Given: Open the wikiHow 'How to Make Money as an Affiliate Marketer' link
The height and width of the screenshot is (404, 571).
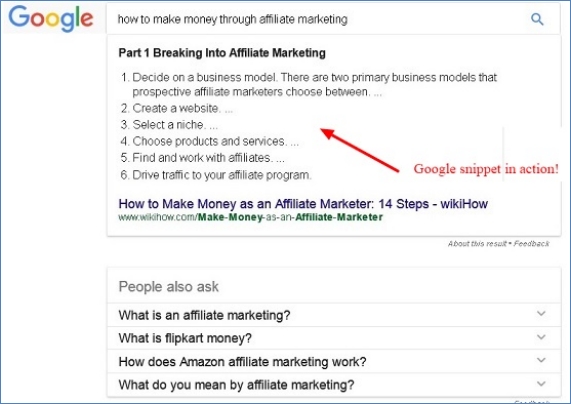Looking at the screenshot, I should pyautogui.click(x=303, y=204).
